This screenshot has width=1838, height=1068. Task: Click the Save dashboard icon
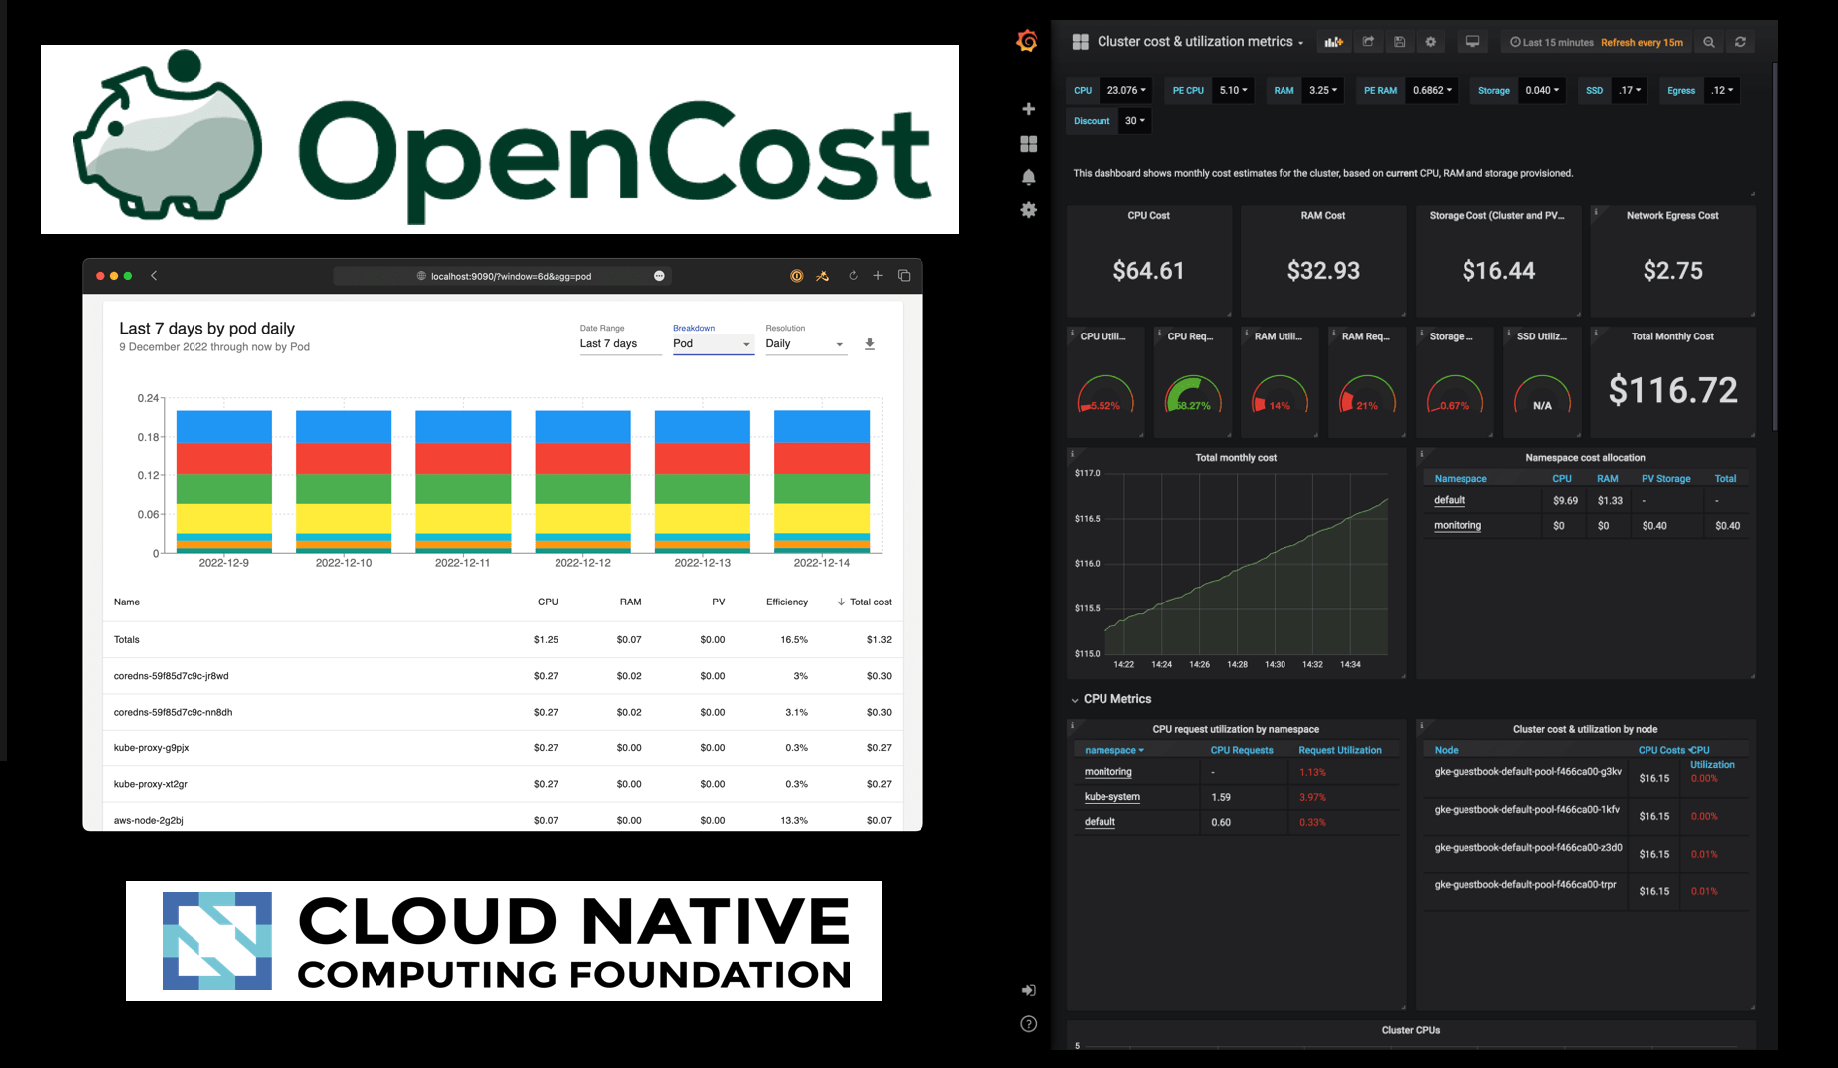coord(1399,42)
